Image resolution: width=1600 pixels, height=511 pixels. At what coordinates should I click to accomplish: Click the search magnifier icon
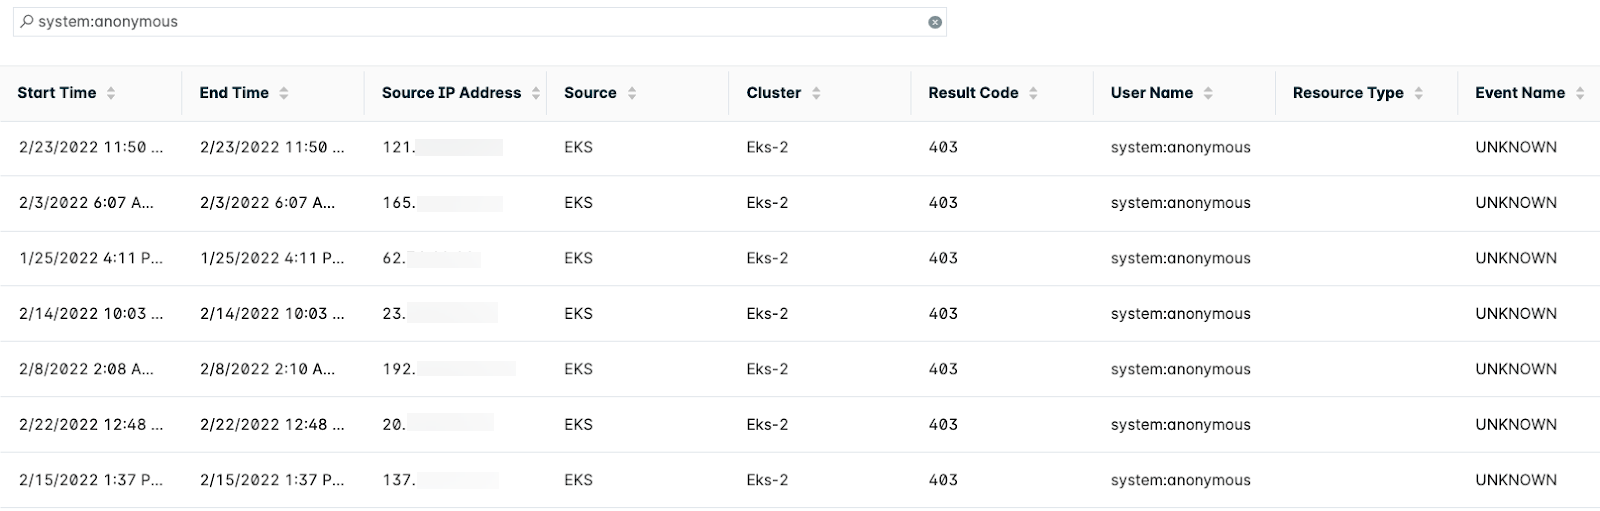click(26, 21)
